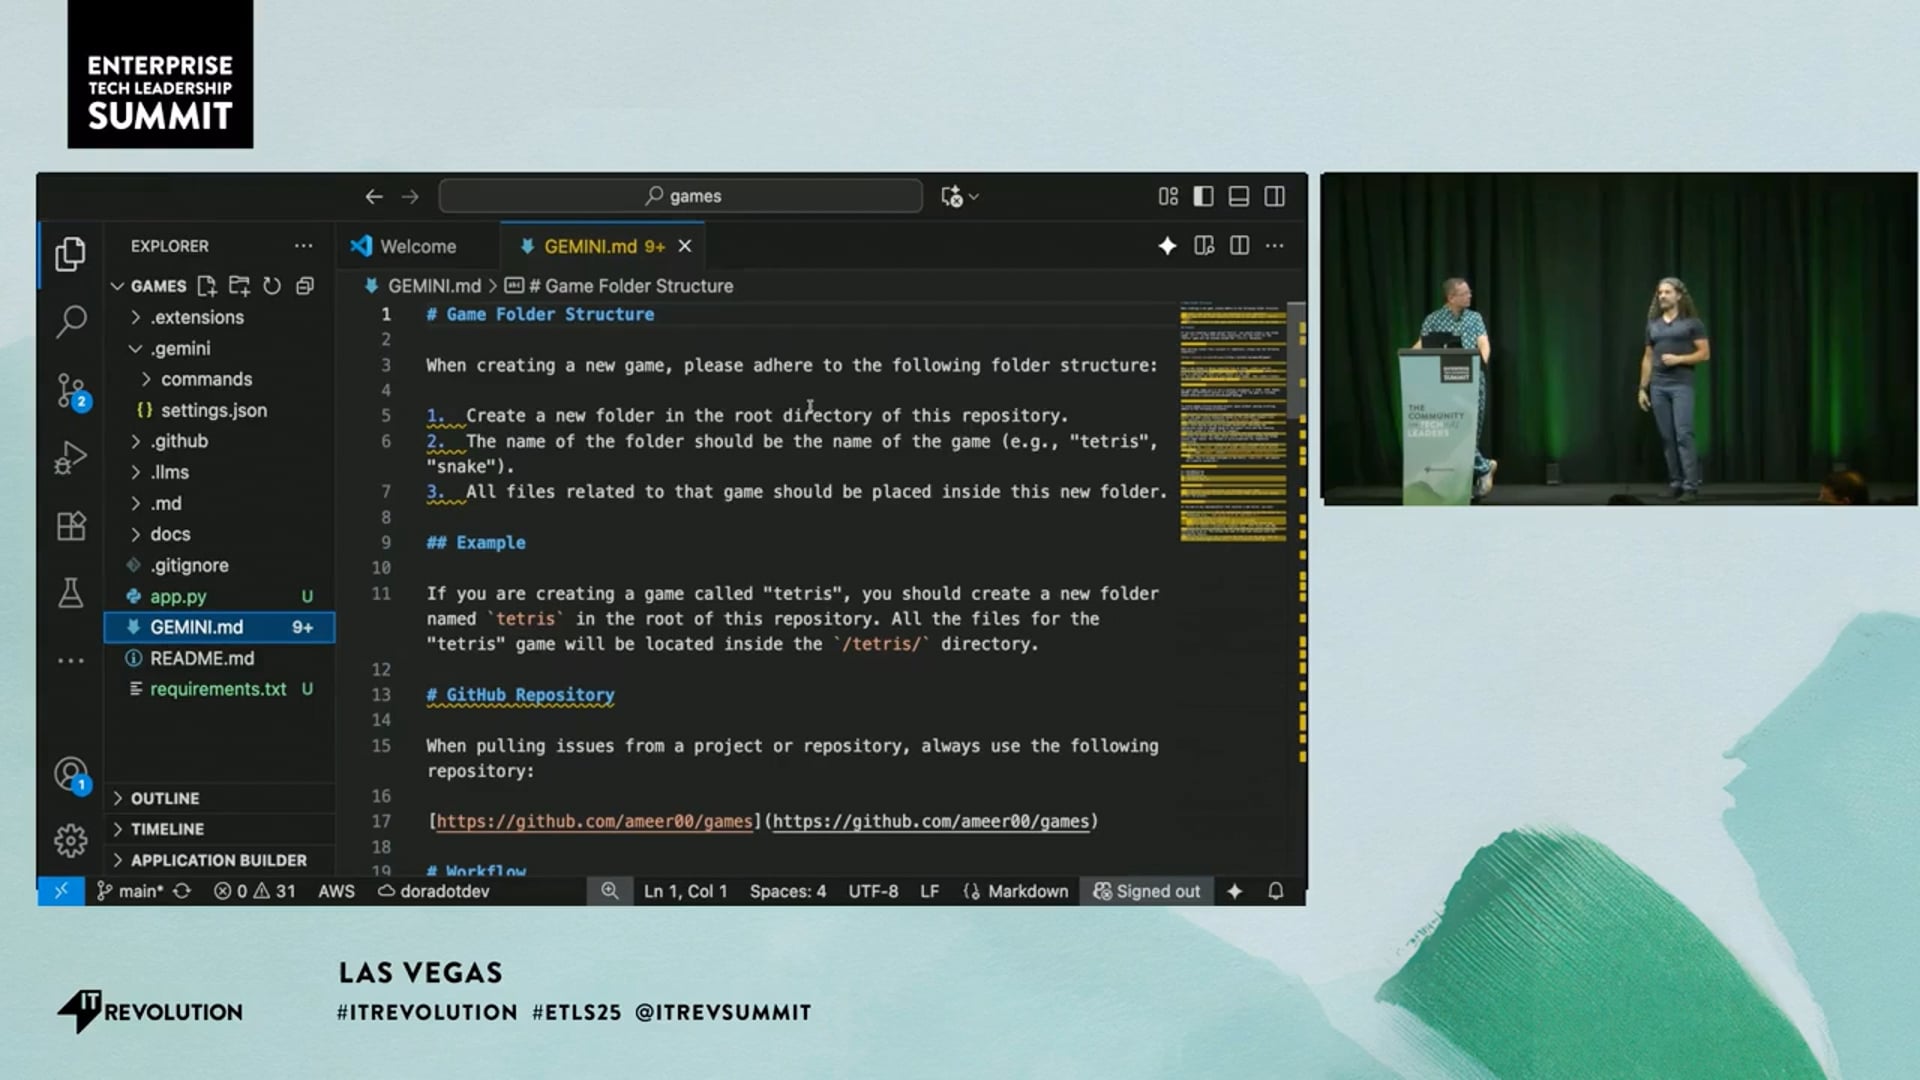The width and height of the screenshot is (1920, 1080).
Task: Change indentation Spaces: 4
Action: click(x=788, y=891)
